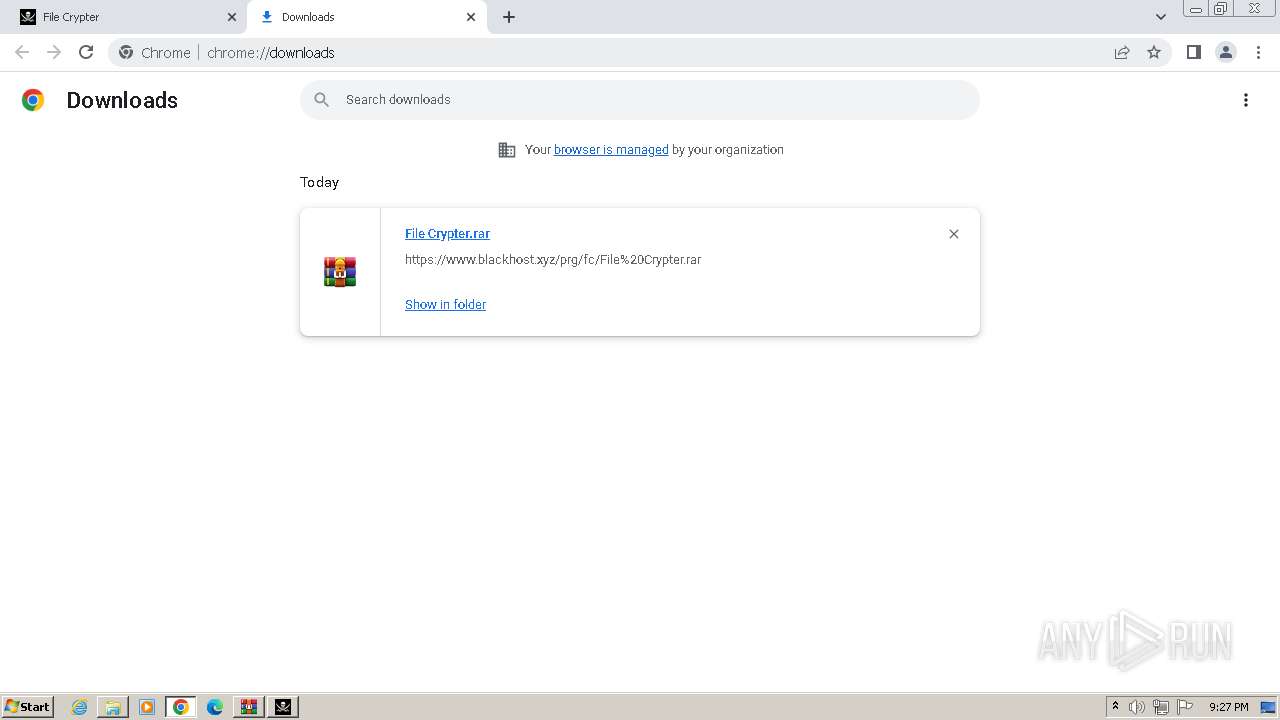This screenshot has height=720, width=1280.
Task: Click the magnifier search icon
Action: click(321, 100)
